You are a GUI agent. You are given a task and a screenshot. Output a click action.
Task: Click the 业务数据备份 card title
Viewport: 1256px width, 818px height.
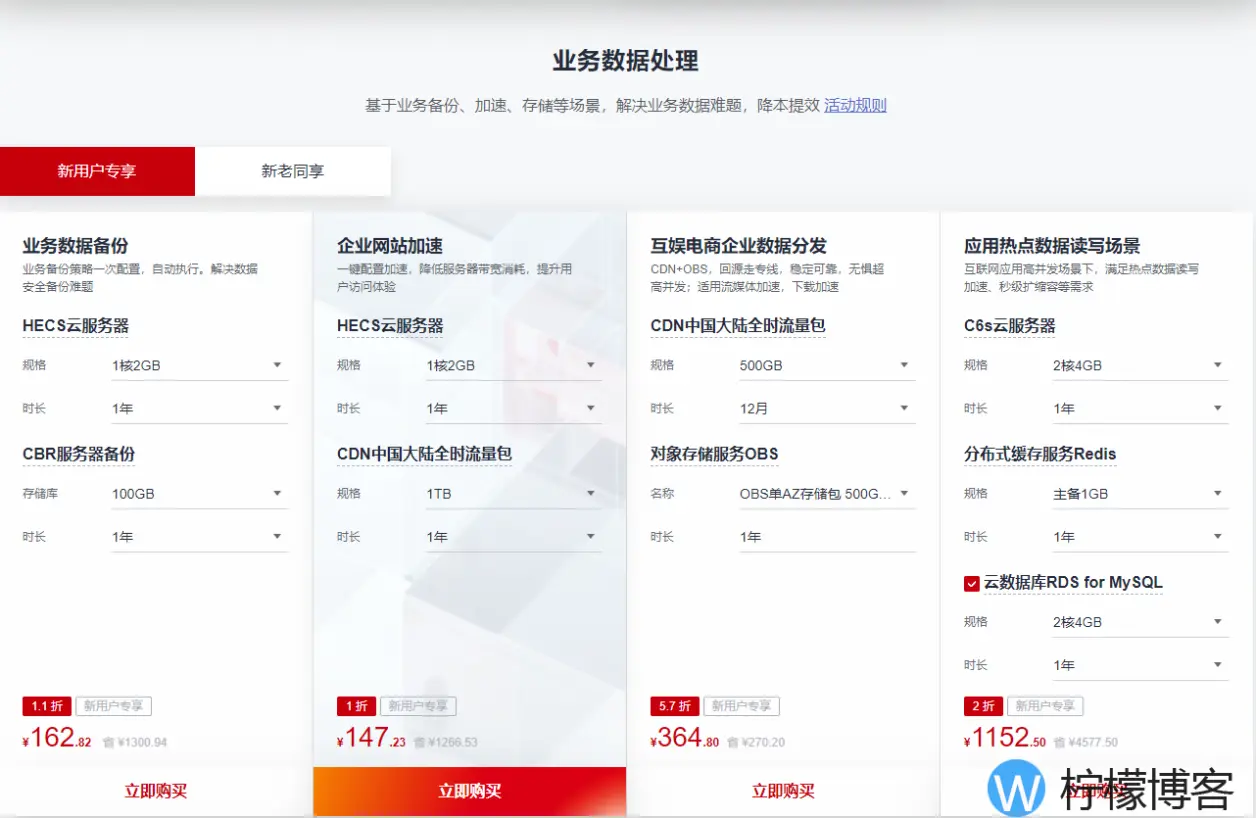coord(76,246)
